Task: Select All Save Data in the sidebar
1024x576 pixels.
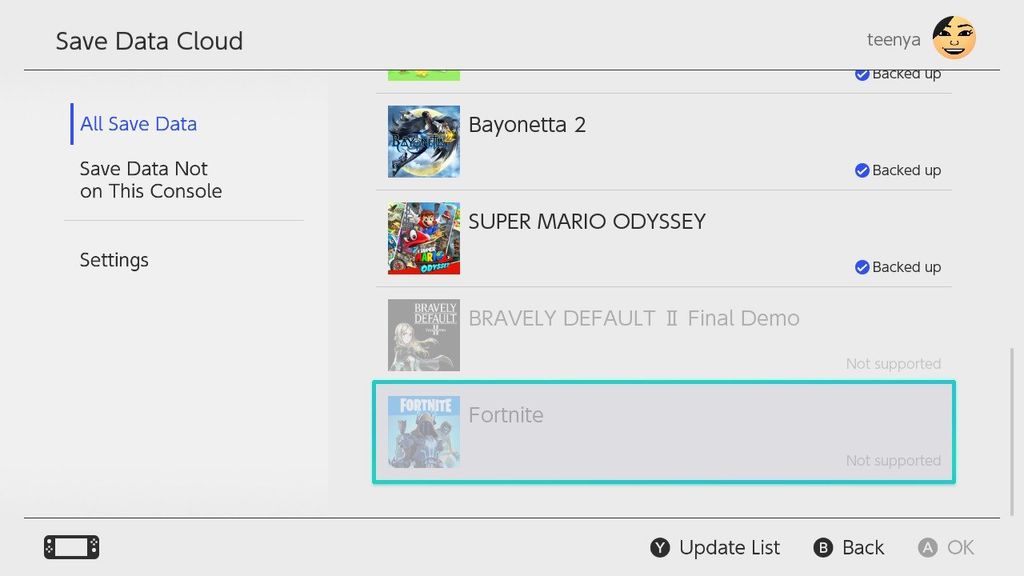Action: pos(138,124)
